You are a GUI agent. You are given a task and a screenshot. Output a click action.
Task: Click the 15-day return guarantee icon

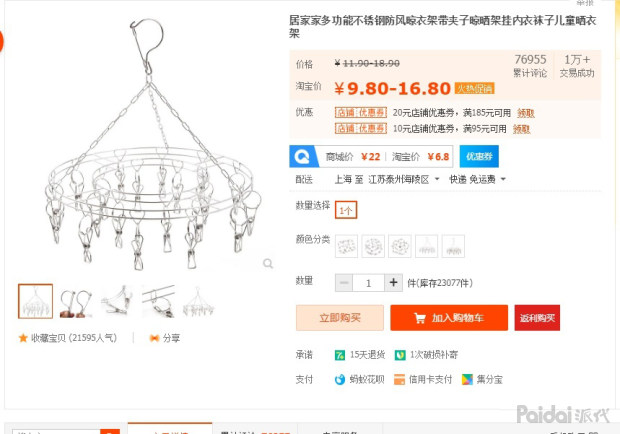[x=340, y=355]
